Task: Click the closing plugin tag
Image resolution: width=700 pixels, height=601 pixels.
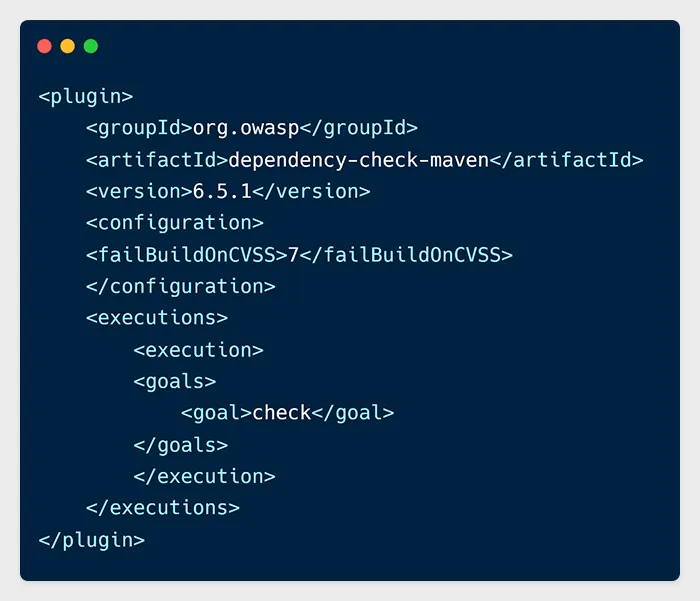Action: pyautogui.click(x=92, y=540)
